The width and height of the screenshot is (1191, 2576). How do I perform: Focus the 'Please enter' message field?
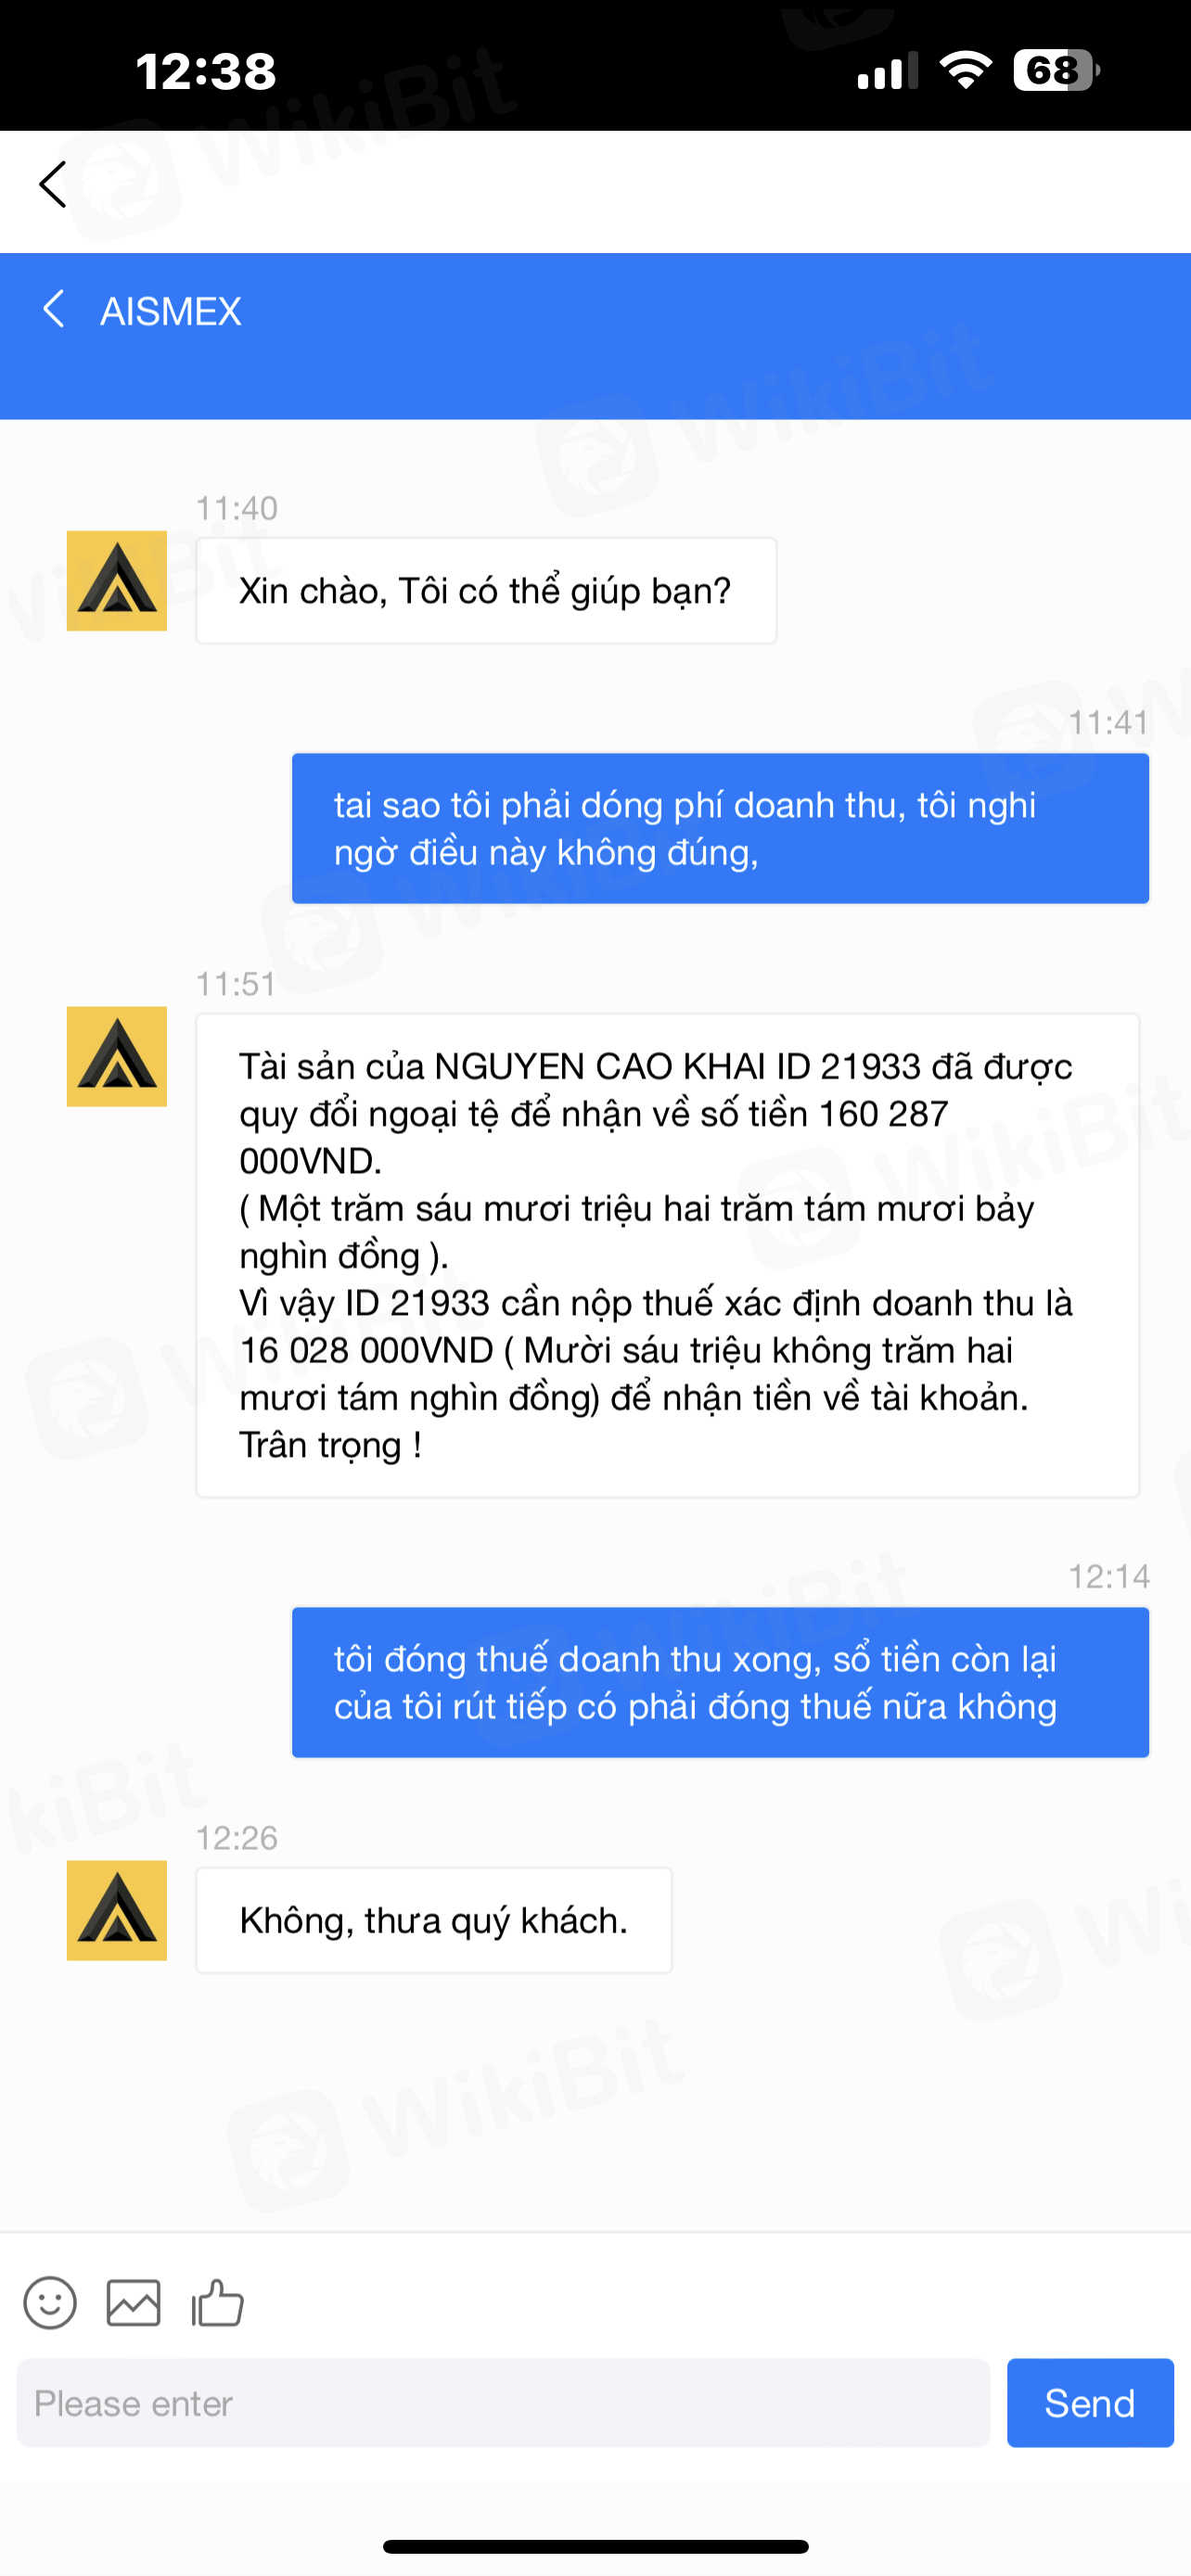click(x=503, y=2403)
